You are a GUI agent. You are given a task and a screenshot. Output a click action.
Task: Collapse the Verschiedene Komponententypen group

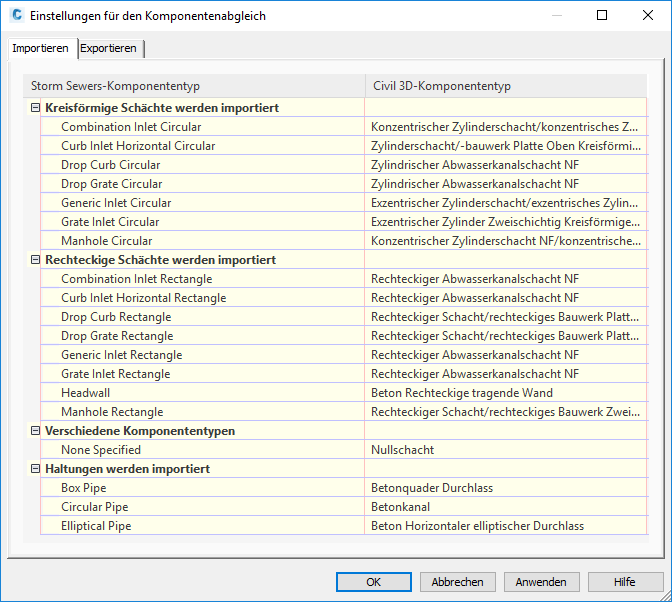pos(36,431)
